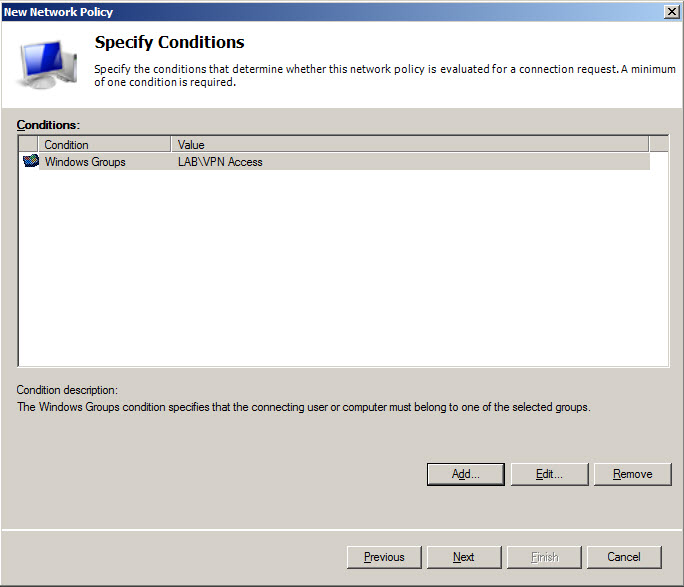Click the computer monitor wizard icon

[x=47, y=64]
